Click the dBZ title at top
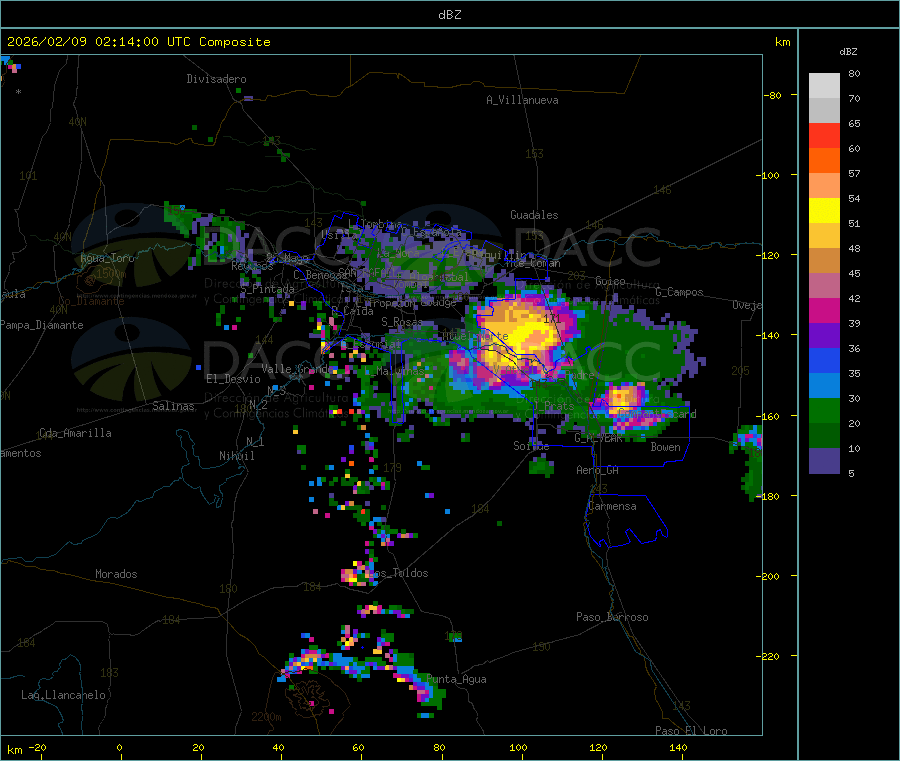Viewport: 900px width, 761px height. [449, 15]
